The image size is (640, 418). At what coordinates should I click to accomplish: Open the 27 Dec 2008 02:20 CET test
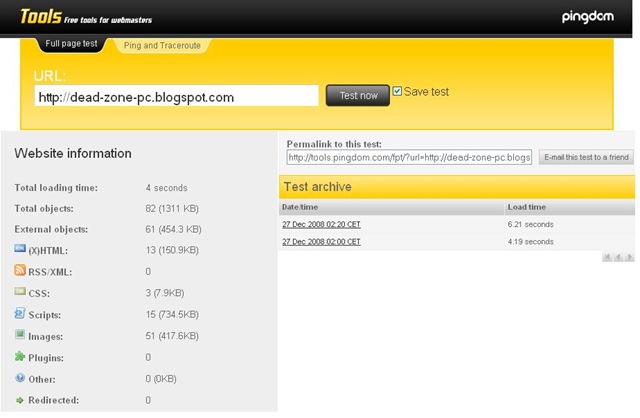tap(321, 225)
